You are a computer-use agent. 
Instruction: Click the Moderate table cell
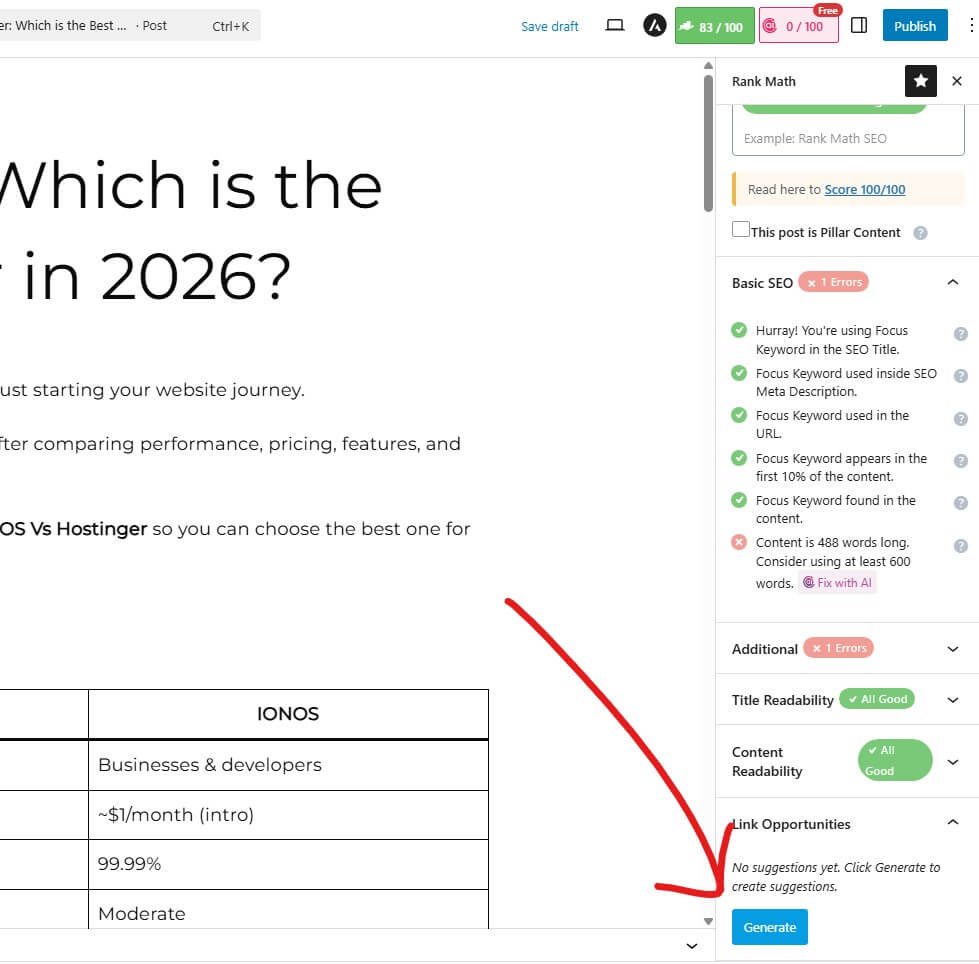tap(288, 910)
